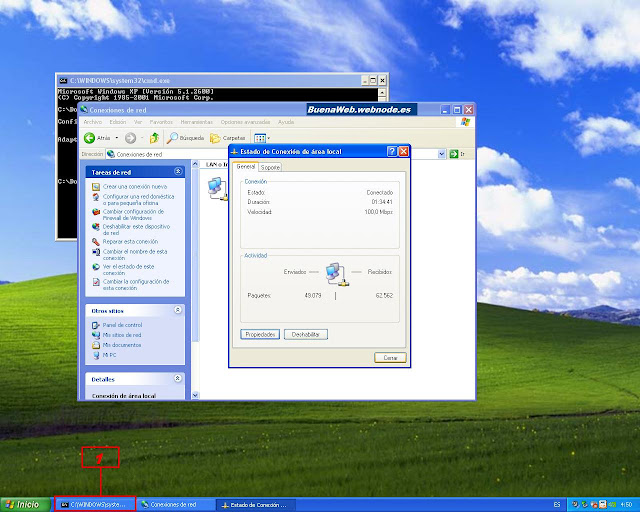The height and width of the screenshot is (512, 640).
Task: Click the red shield security tray icon
Action: [x=594, y=505]
